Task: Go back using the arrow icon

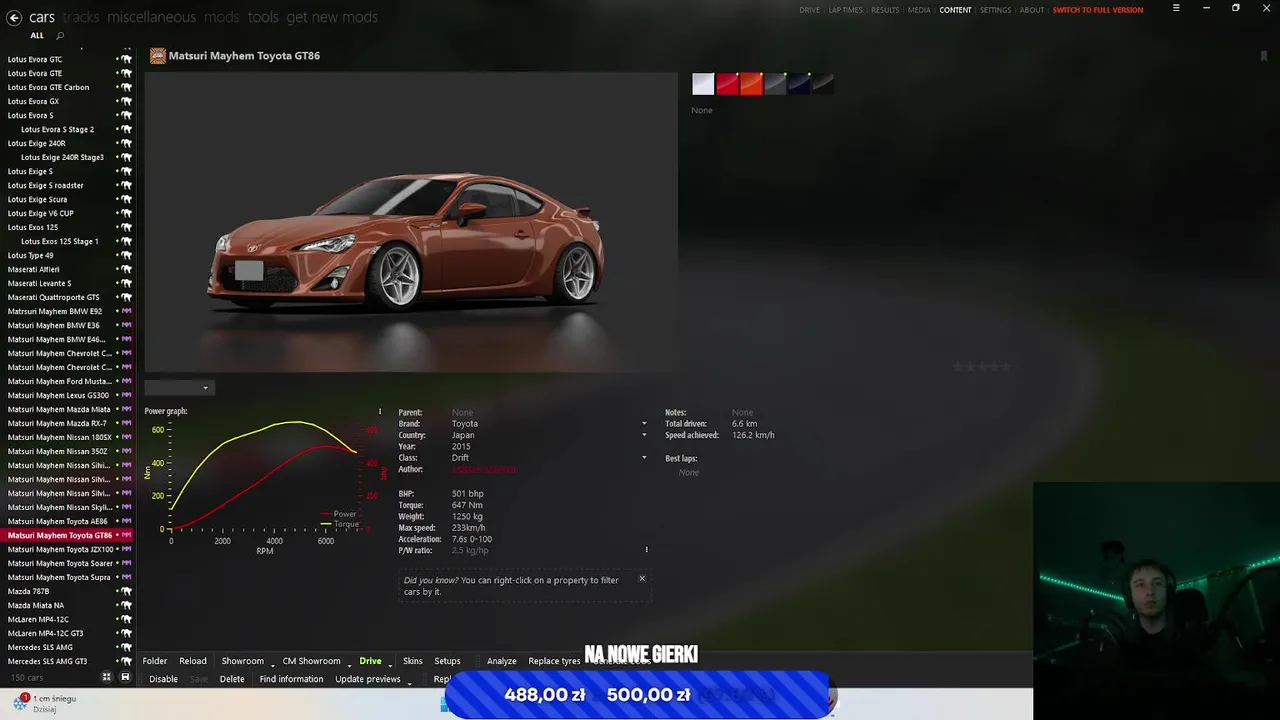Action: [14, 17]
